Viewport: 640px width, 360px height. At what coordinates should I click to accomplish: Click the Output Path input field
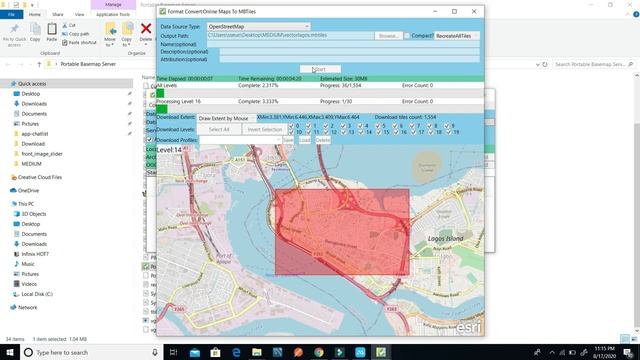290,36
